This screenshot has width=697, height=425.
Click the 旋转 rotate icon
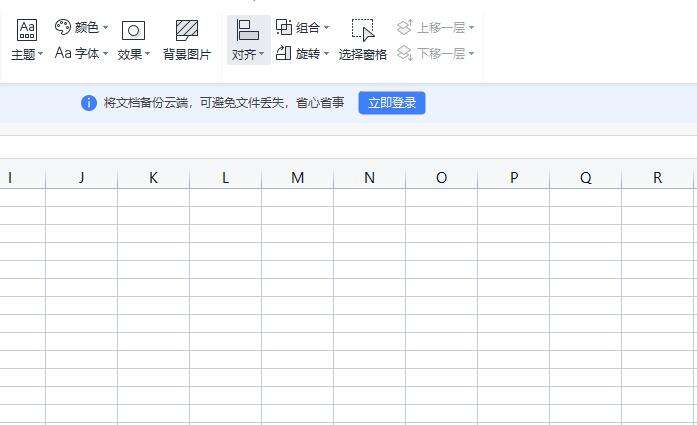[284, 53]
